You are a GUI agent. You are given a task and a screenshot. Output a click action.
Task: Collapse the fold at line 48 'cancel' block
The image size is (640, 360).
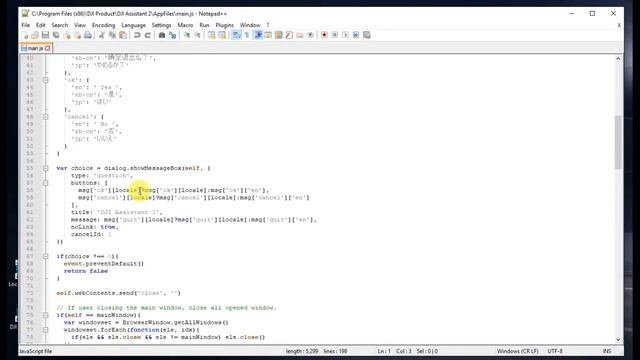coord(46,117)
